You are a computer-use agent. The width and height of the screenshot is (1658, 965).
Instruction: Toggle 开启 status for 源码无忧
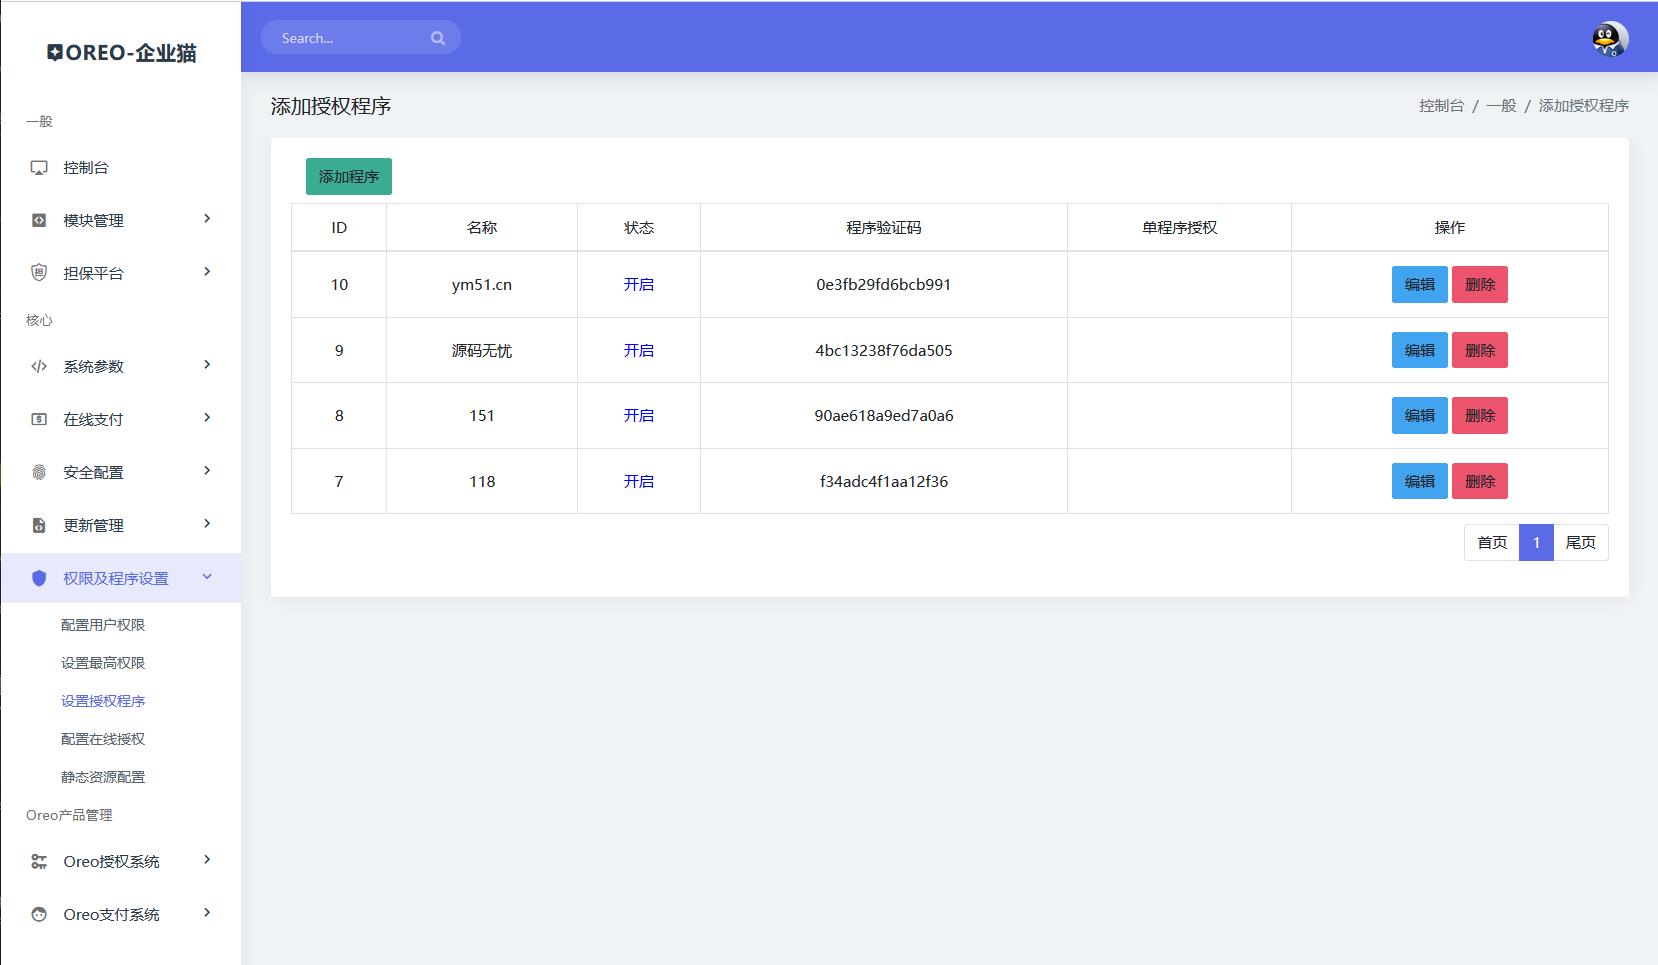click(638, 350)
